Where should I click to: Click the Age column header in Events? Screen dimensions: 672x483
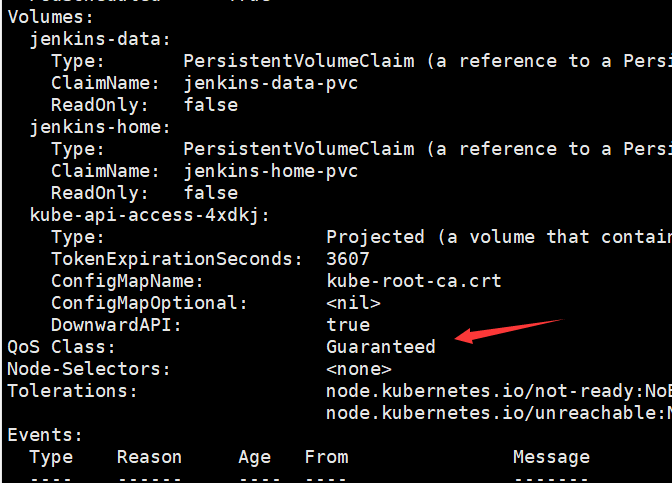(254, 457)
